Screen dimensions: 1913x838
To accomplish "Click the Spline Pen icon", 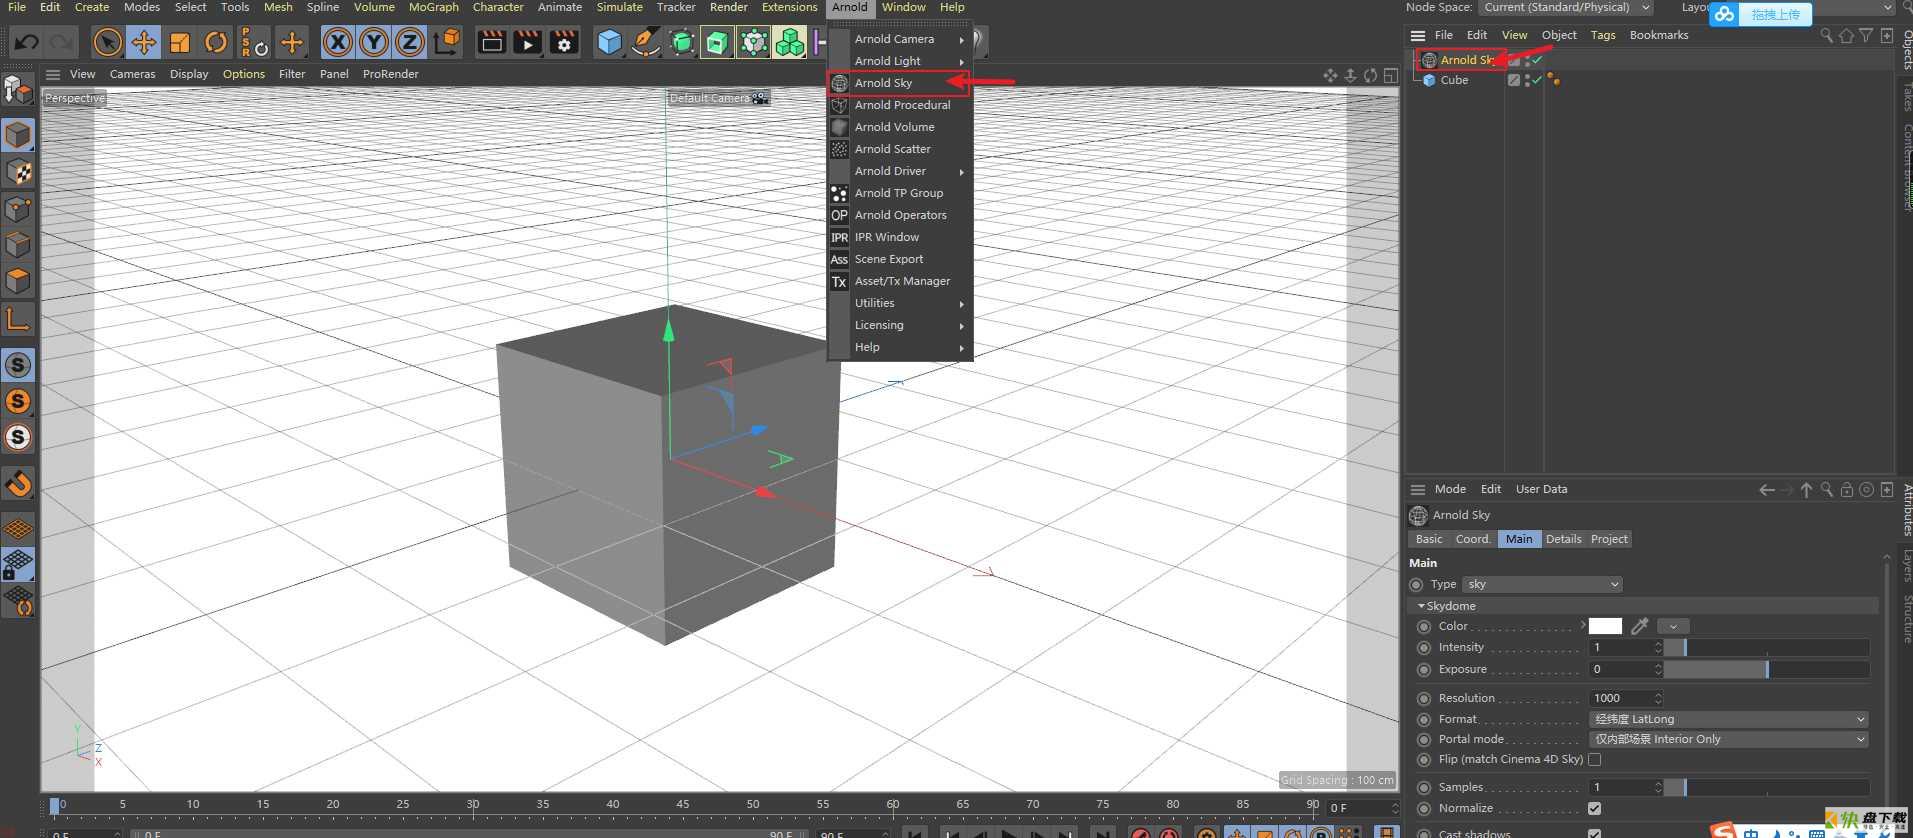I will (646, 43).
